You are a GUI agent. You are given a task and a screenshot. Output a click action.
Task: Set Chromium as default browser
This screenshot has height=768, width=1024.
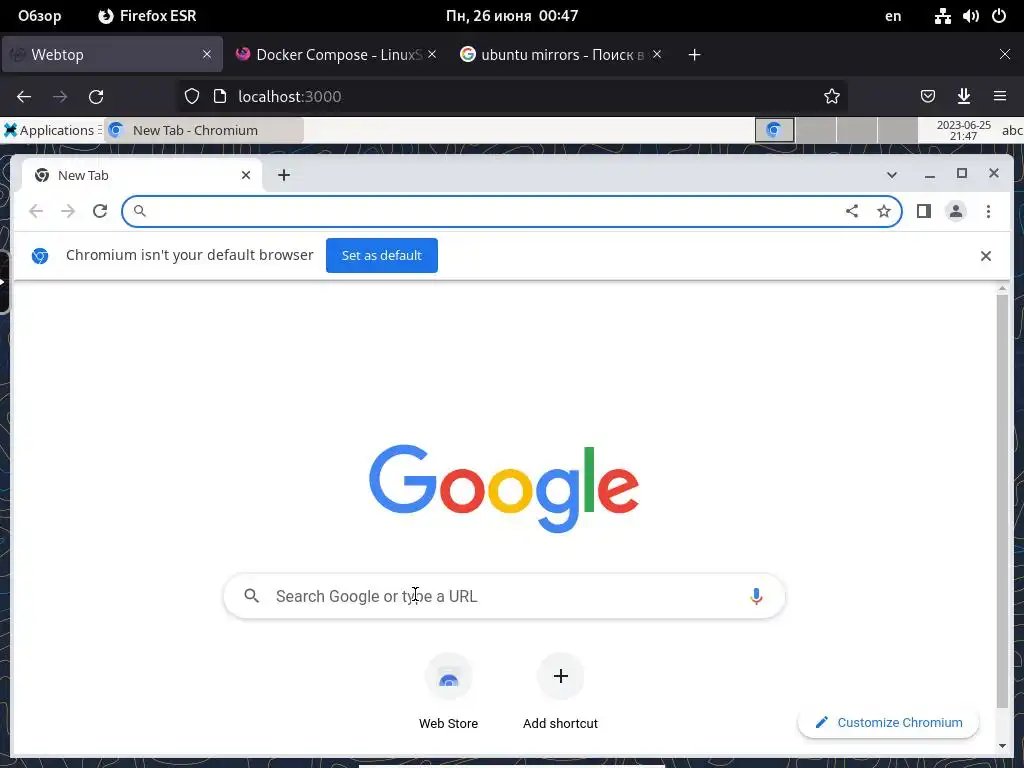coord(381,255)
